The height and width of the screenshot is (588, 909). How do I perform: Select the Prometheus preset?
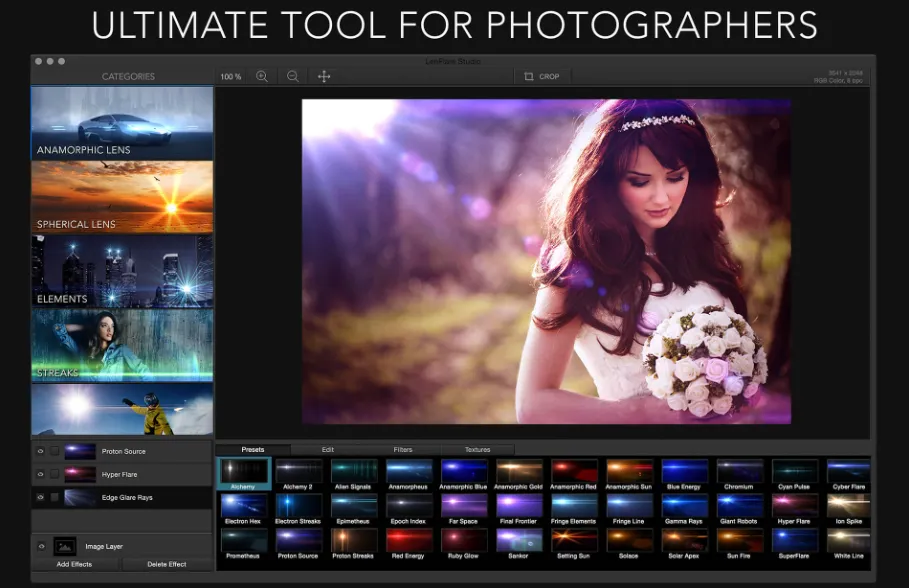(243, 544)
